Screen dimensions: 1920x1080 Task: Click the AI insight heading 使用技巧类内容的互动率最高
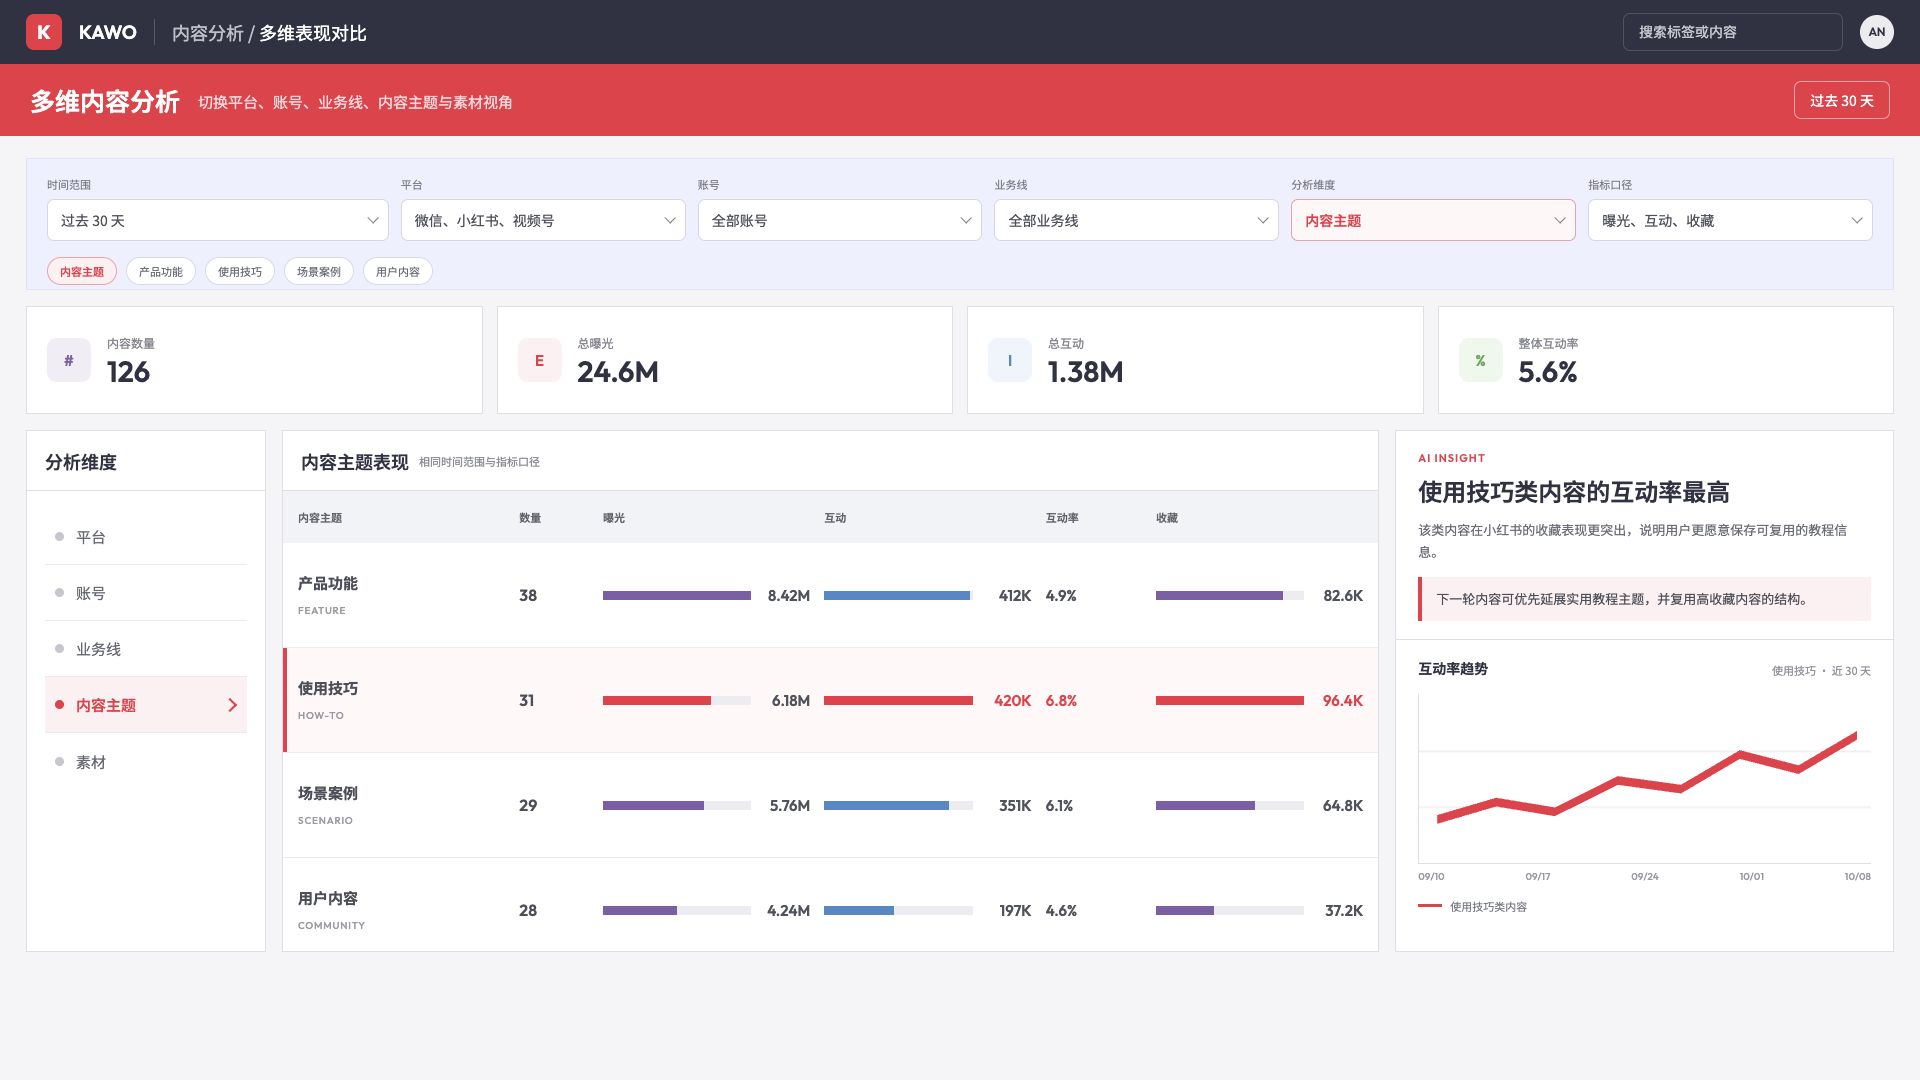pyautogui.click(x=1574, y=492)
